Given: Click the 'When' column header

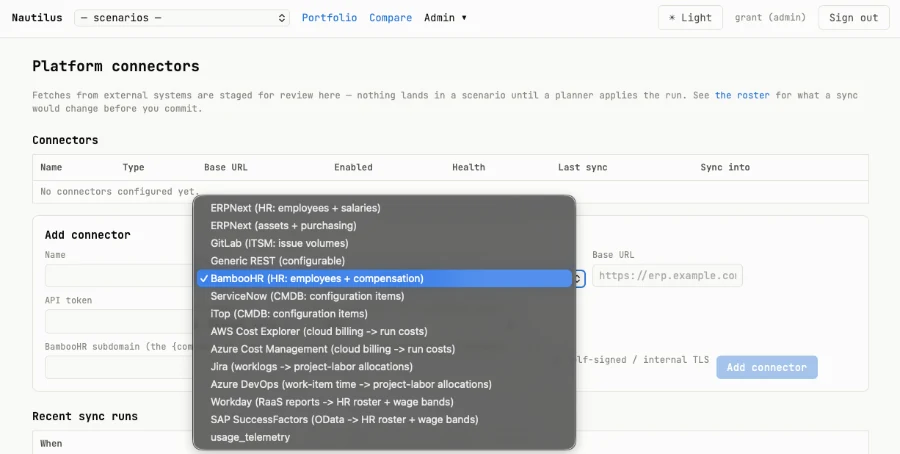Looking at the screenshot, I should click(51, 444).
